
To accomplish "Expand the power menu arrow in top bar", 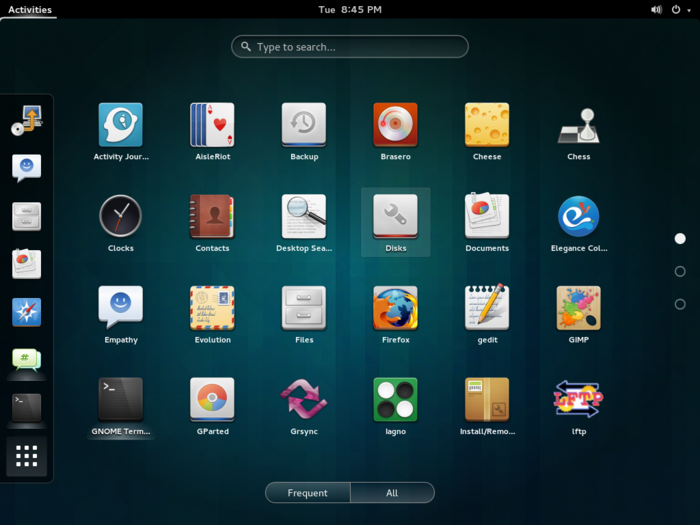I will pos(689,10).
